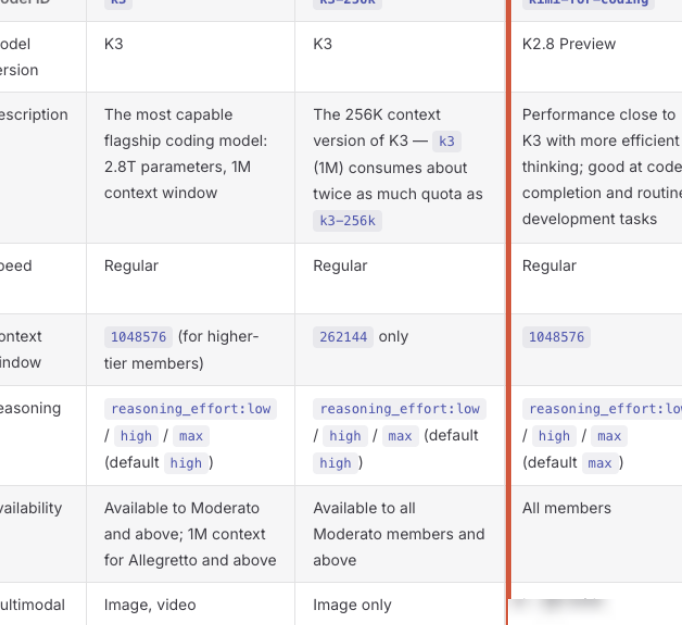Click the '(for higher-tier members)' note

point(181,350)
